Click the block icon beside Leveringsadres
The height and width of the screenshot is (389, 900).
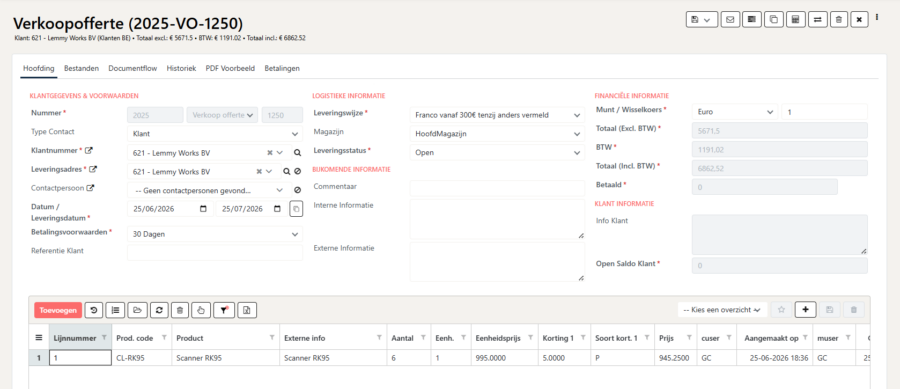point(297,172)
